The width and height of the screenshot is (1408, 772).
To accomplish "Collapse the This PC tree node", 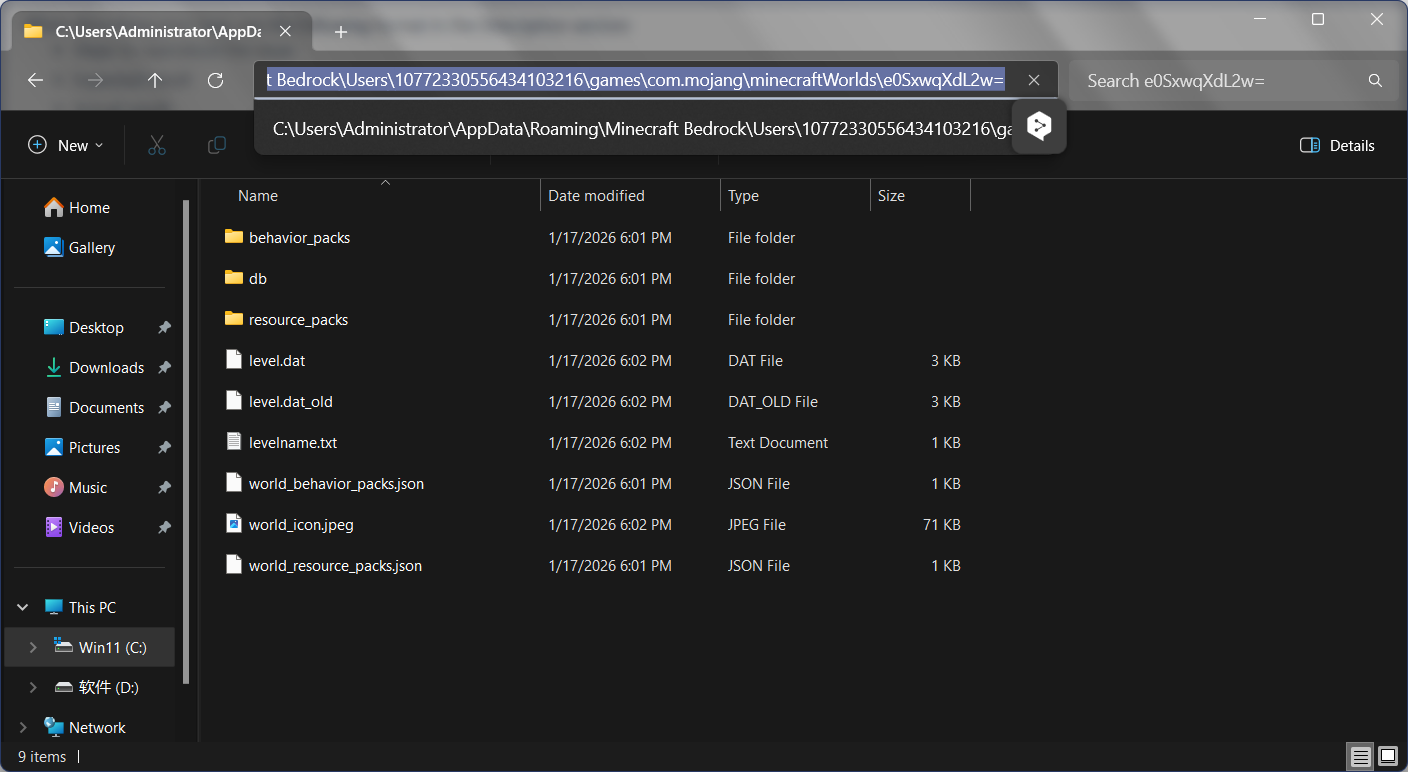I will tap(22, 608).
